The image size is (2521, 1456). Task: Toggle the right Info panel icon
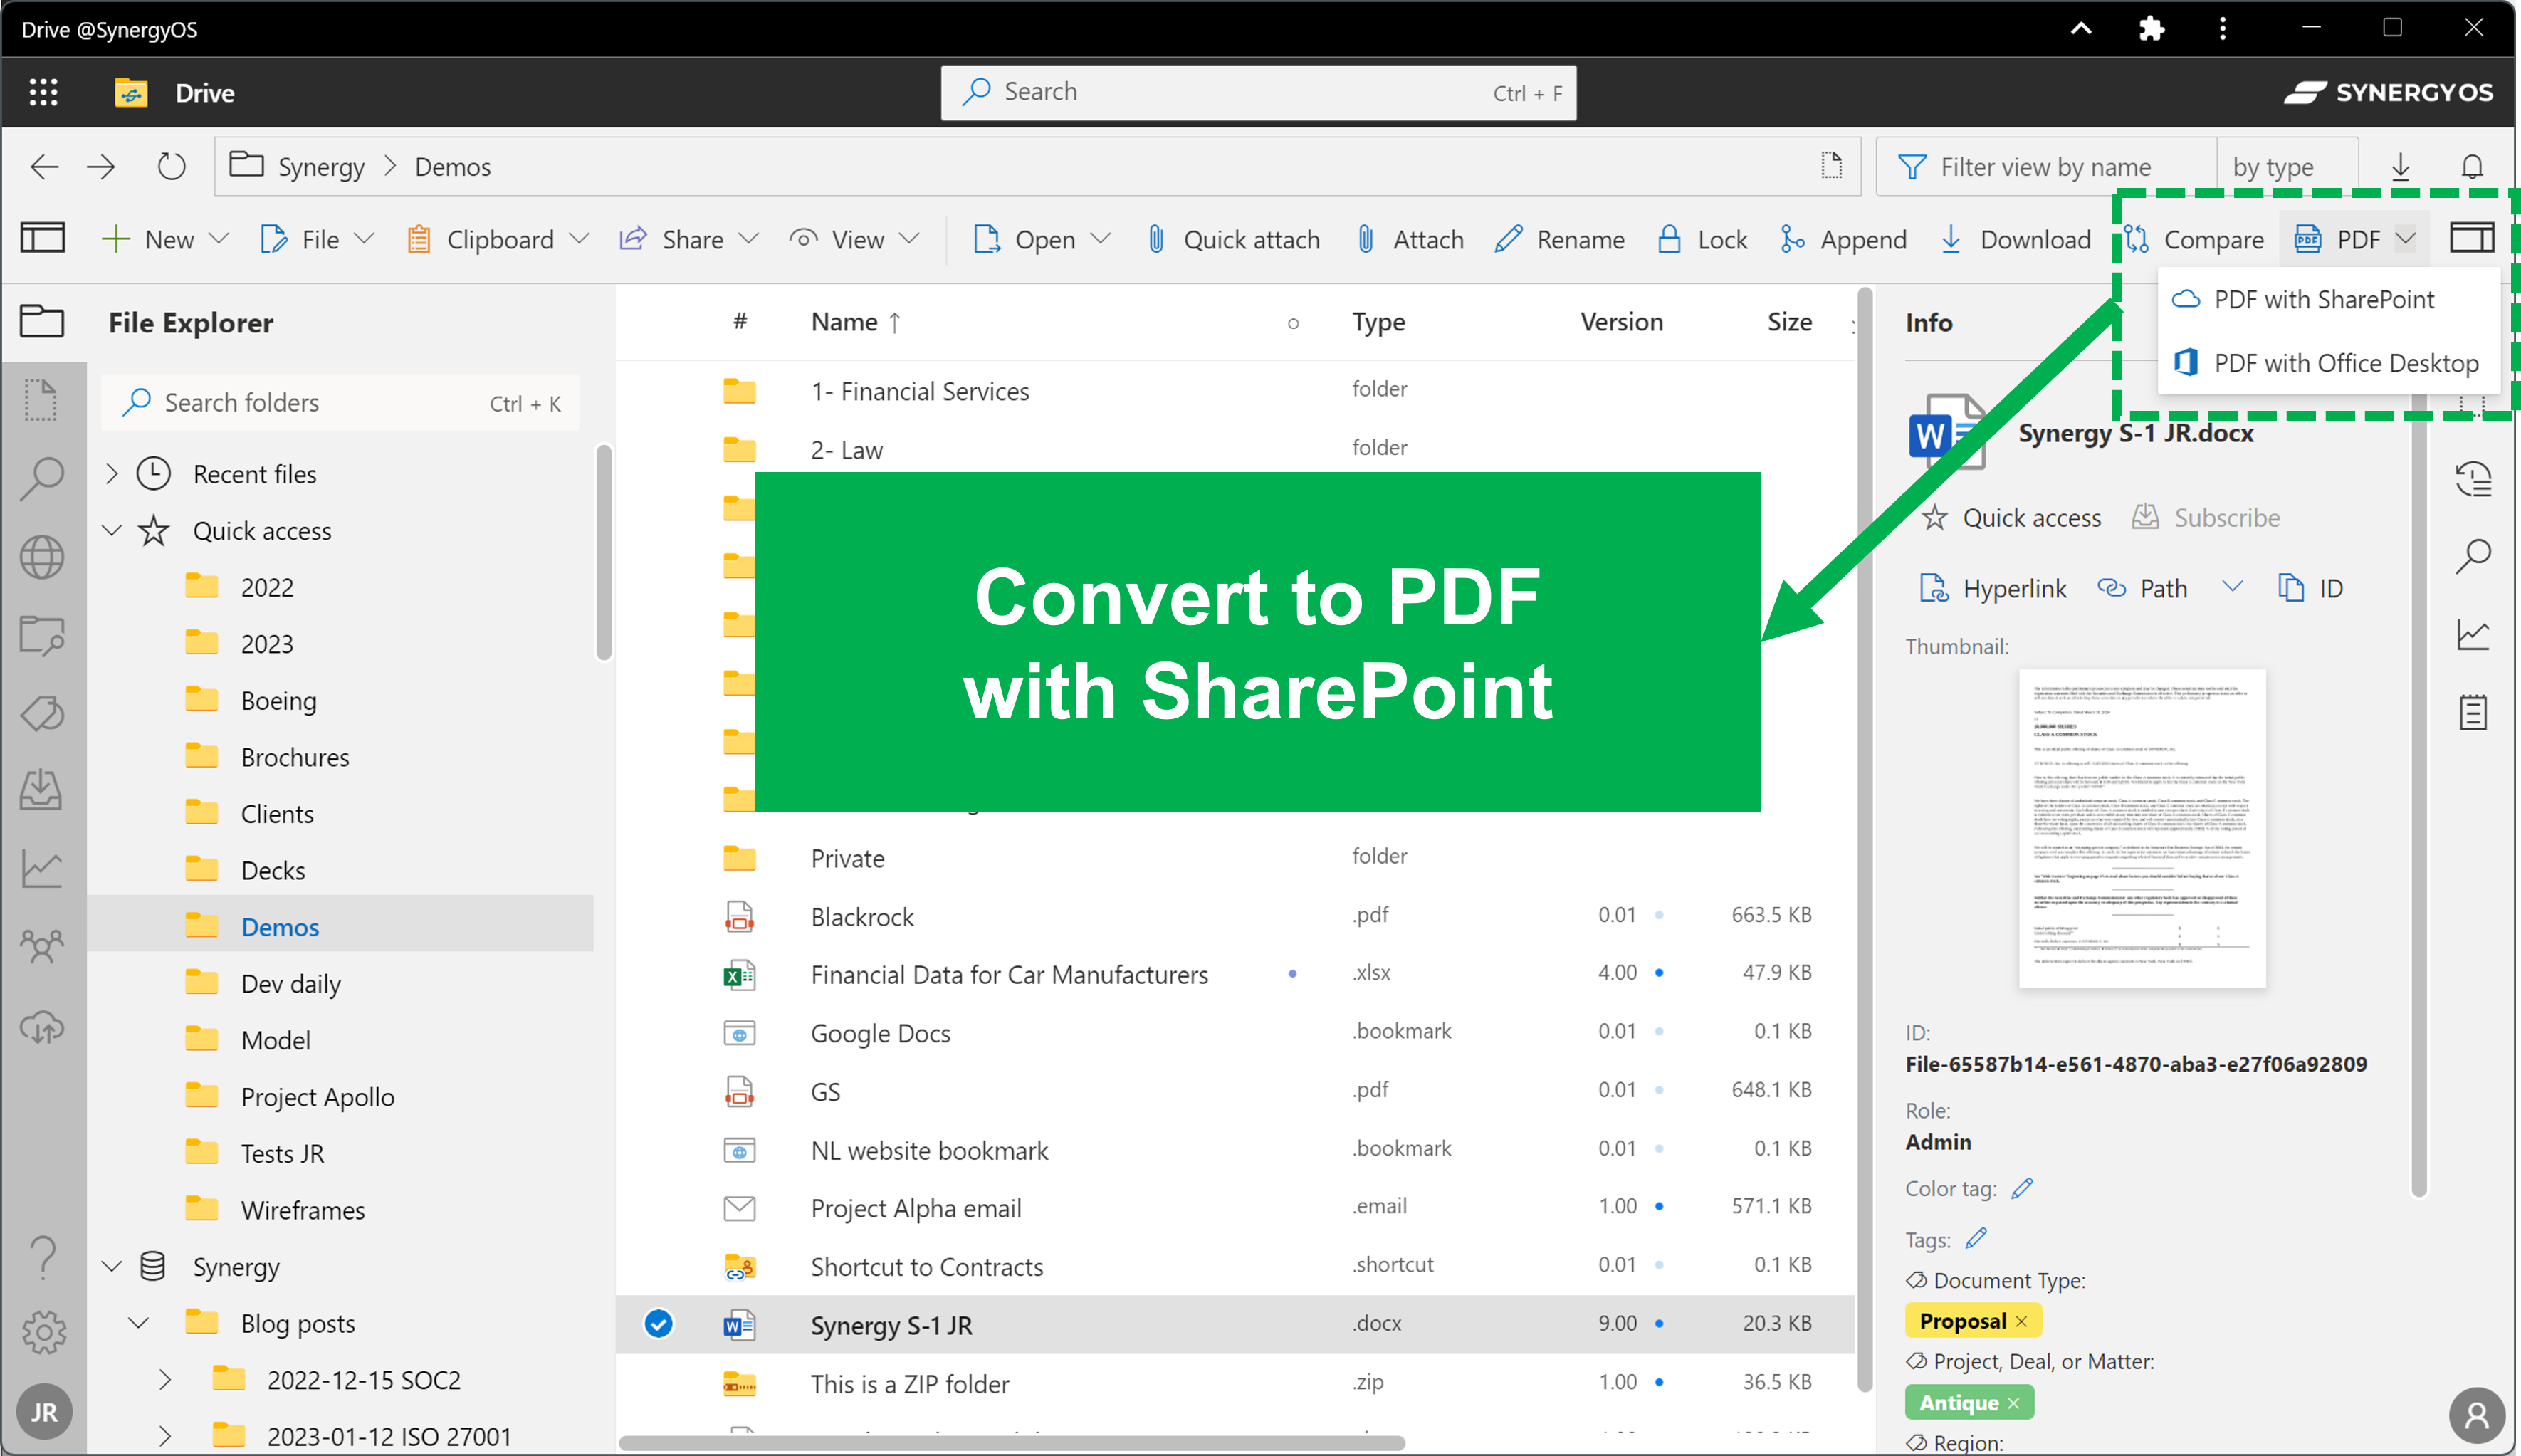click(2471, 238)
